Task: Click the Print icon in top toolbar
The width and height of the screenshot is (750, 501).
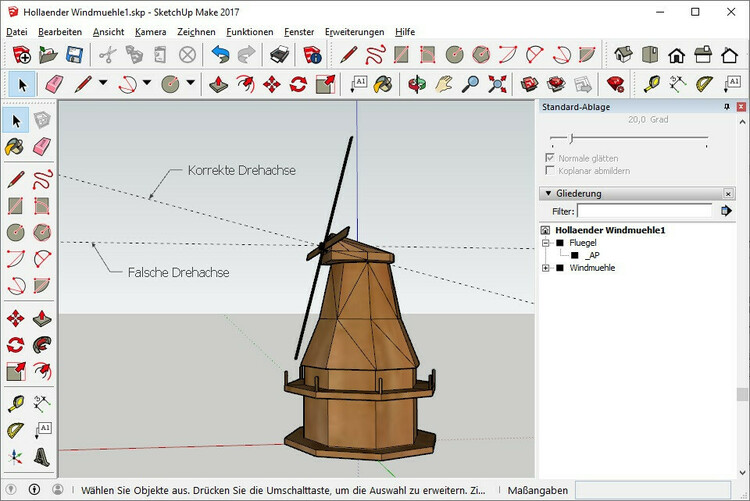Action: click(x=282, y=55)
